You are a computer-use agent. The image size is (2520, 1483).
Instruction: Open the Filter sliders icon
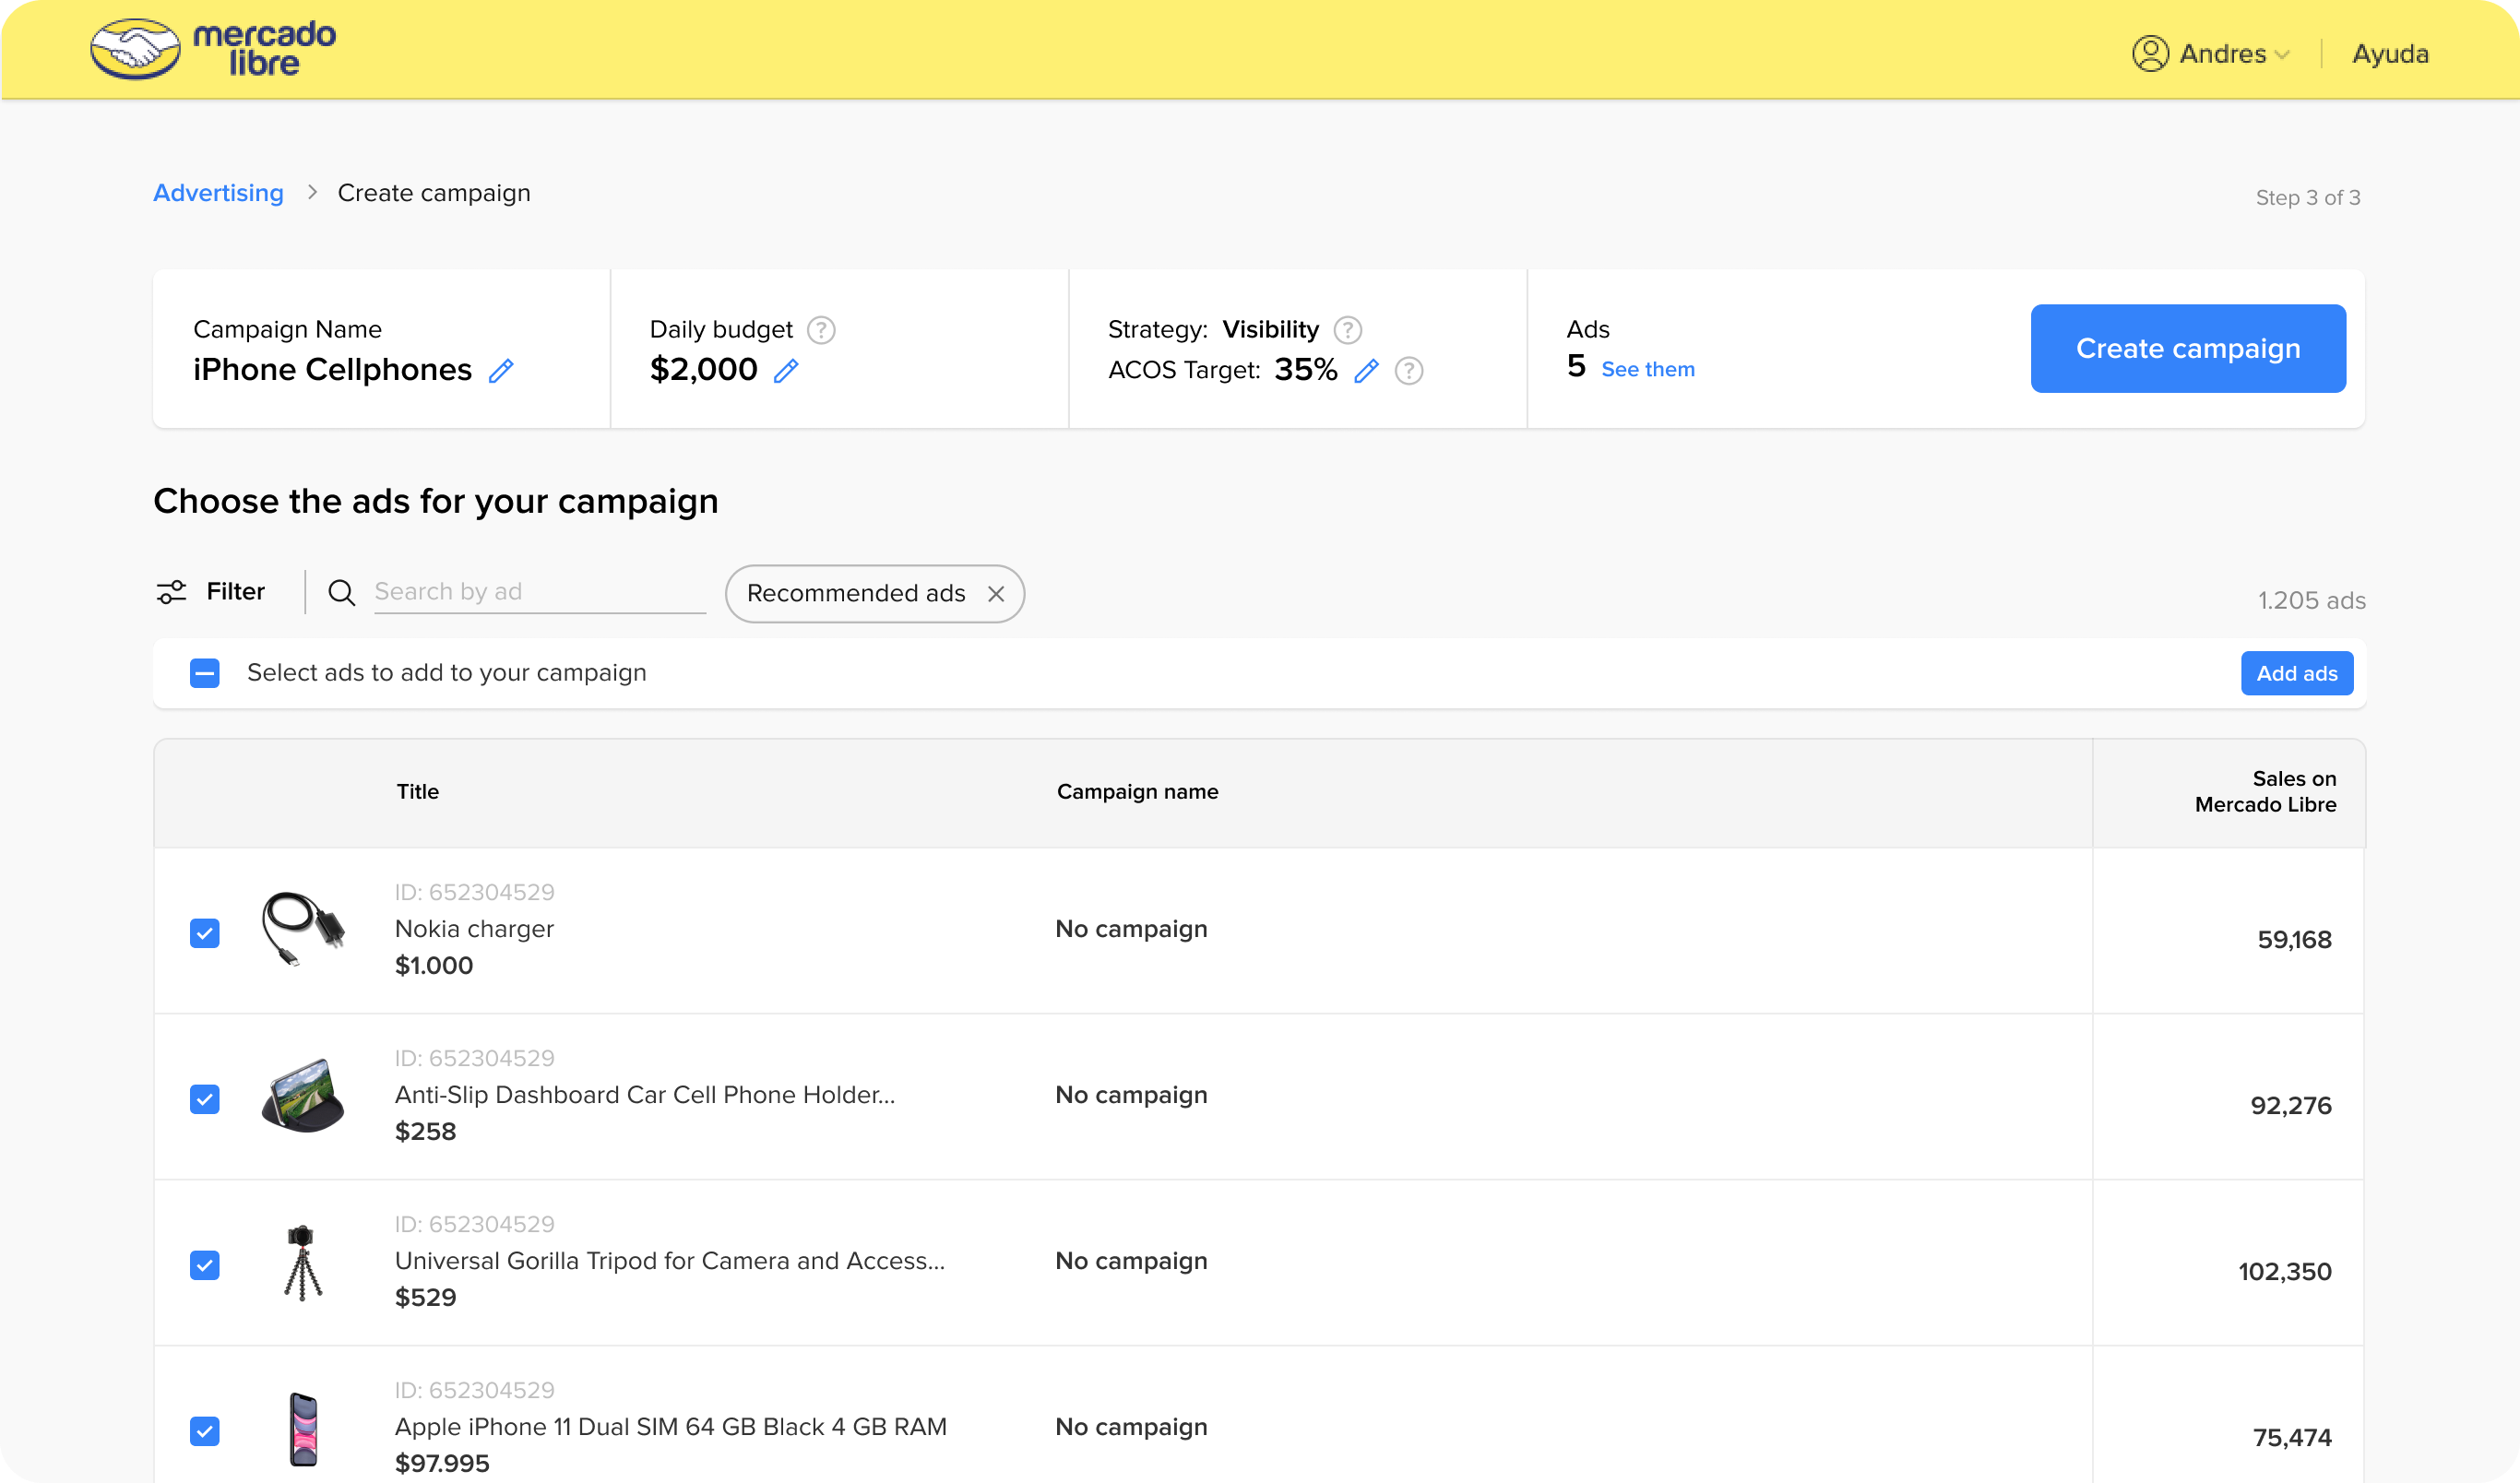(x=171, y=592)
